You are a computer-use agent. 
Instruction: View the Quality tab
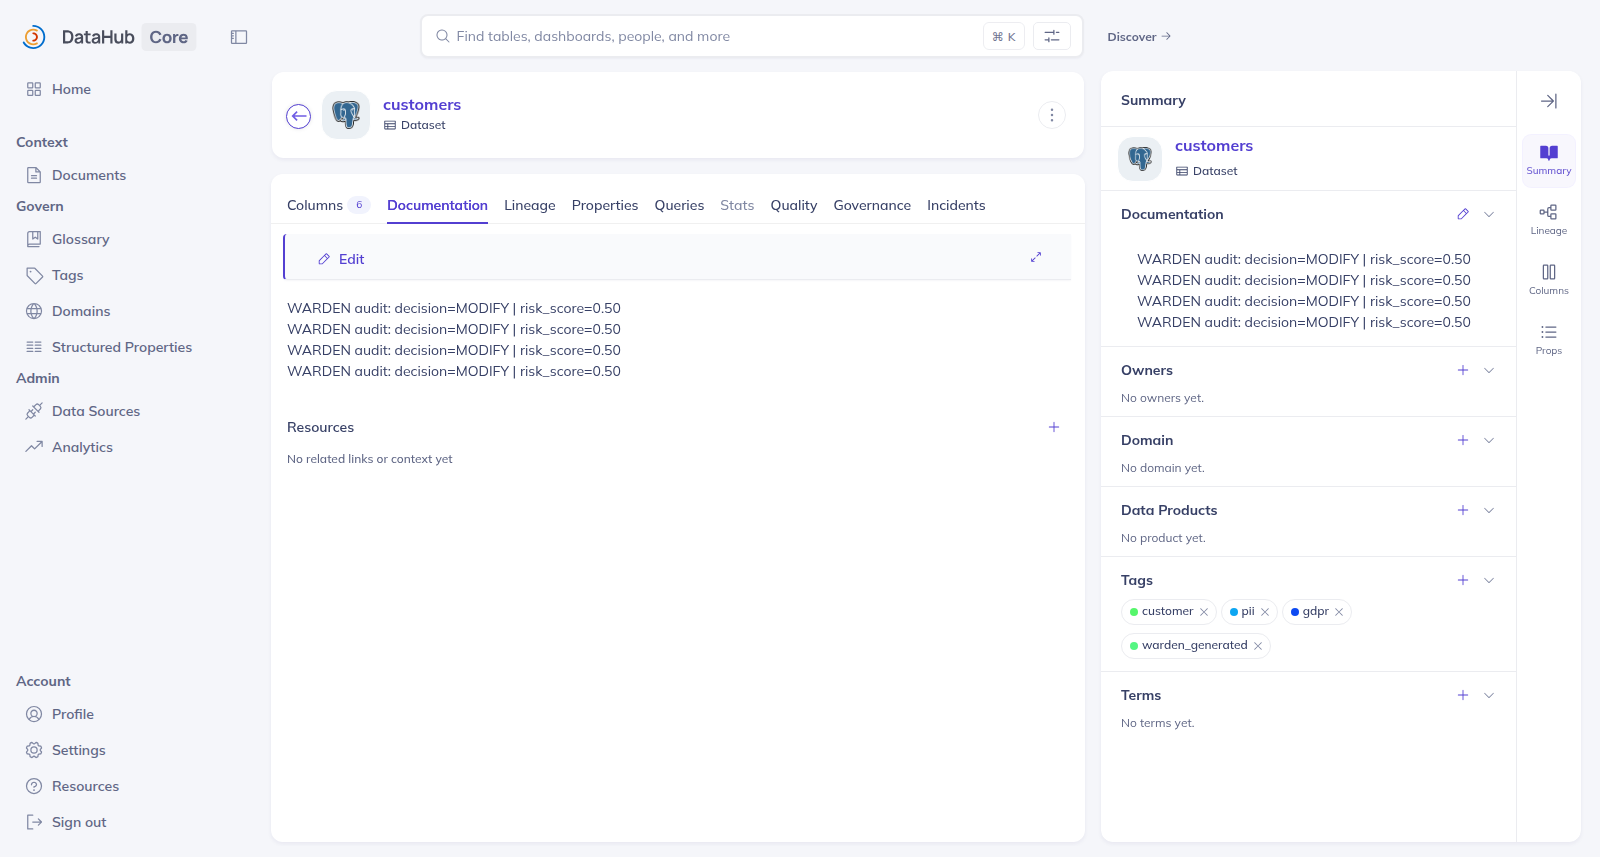point(794,205)
